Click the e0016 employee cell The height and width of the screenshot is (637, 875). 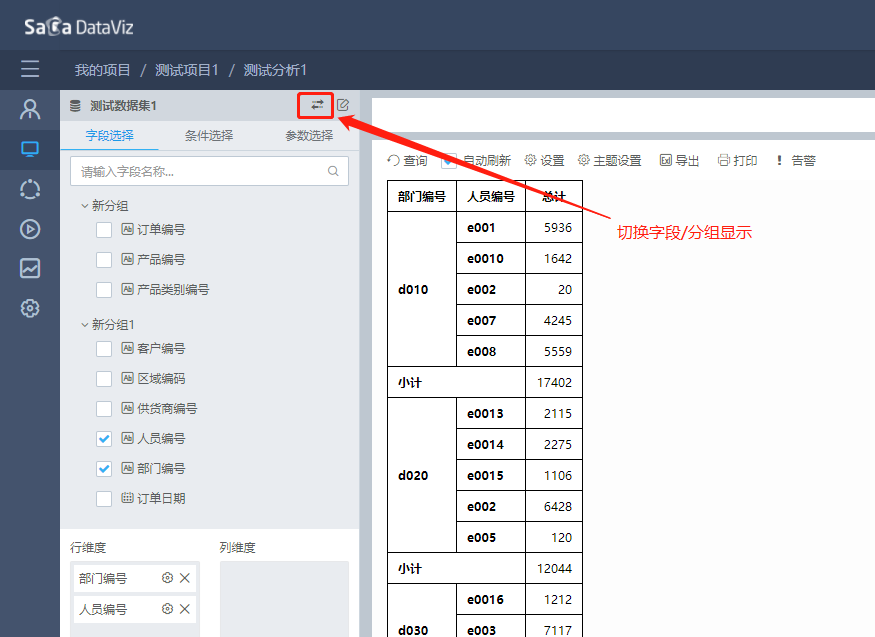[491, 600]
